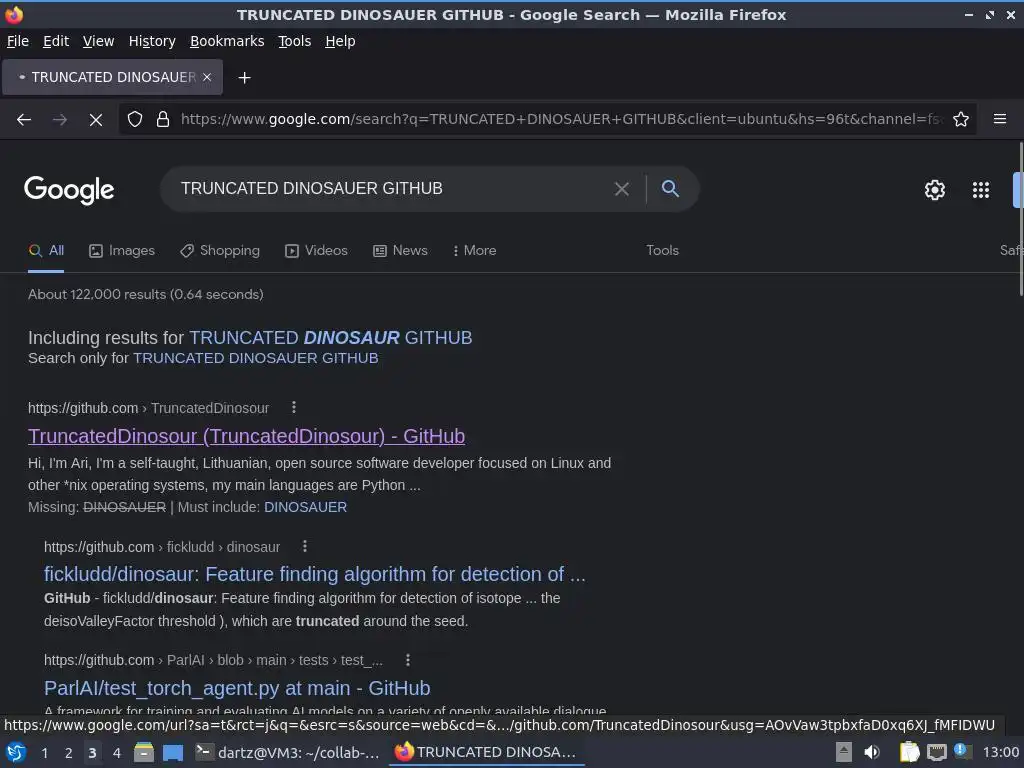Image resolution: width=1024 pixels, height=768 pixels.
Task: Open the Help menu
Action: click(340, 41)
